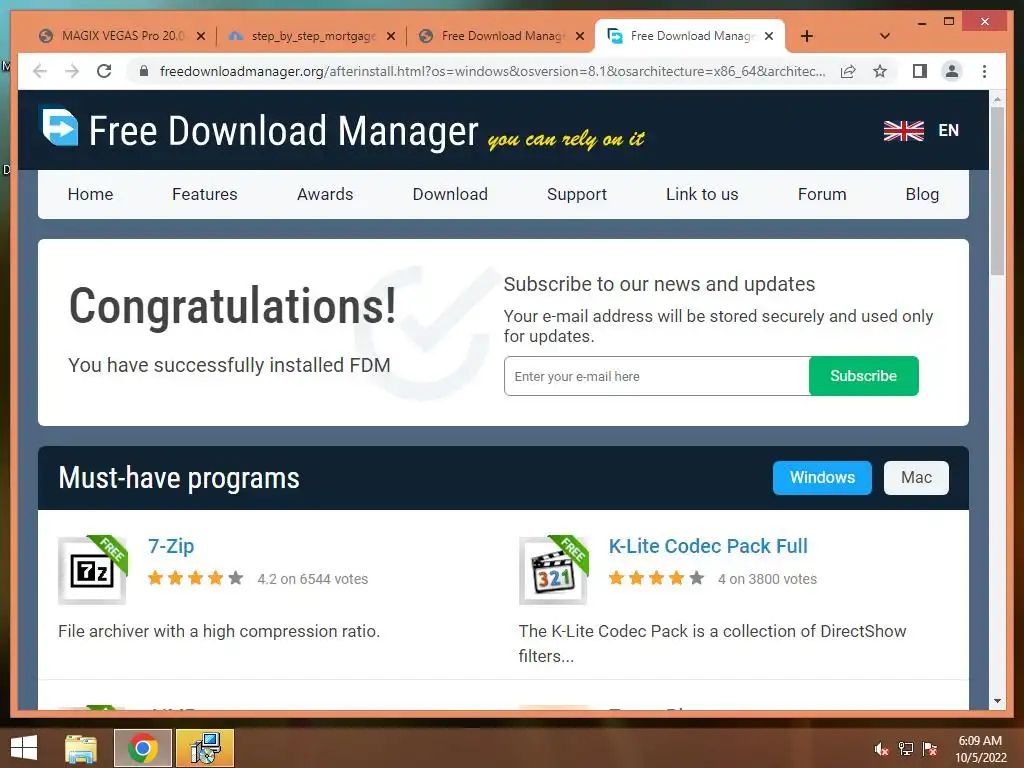Open Chrome three-dot menu
The image size is (1024, 768).
click(x=984, y=71)
